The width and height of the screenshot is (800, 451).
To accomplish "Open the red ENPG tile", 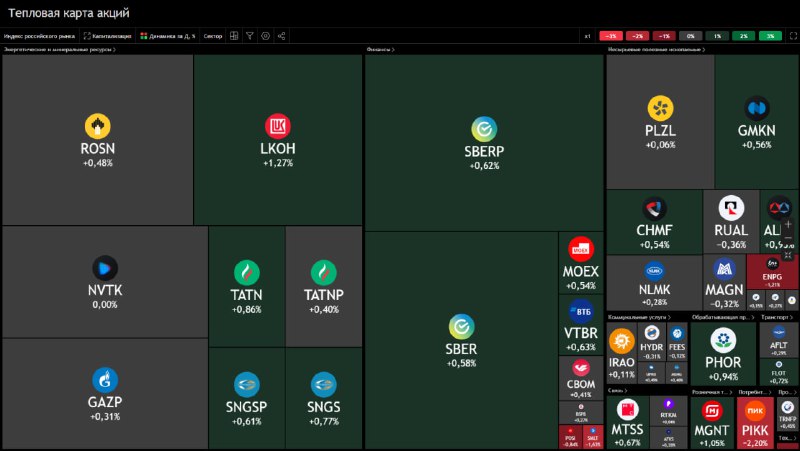I will coord(772,272).
